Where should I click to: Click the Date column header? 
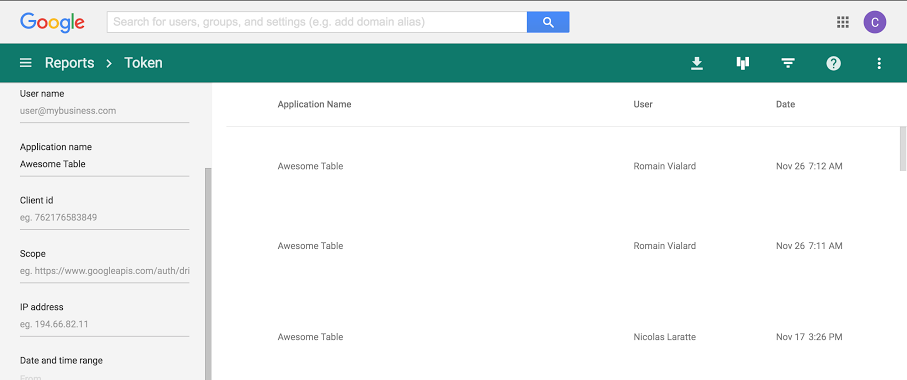[786, 104]
